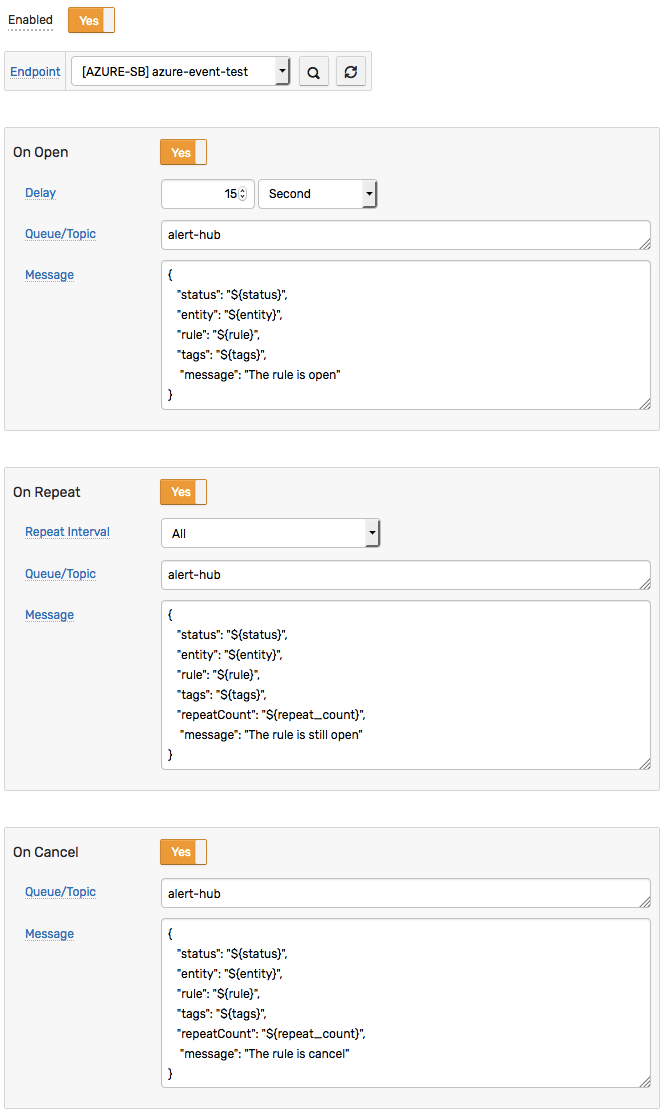666x1115 pixels.
Task: Toggle the On Cancel switch
Action: click(x=183, y=852)
